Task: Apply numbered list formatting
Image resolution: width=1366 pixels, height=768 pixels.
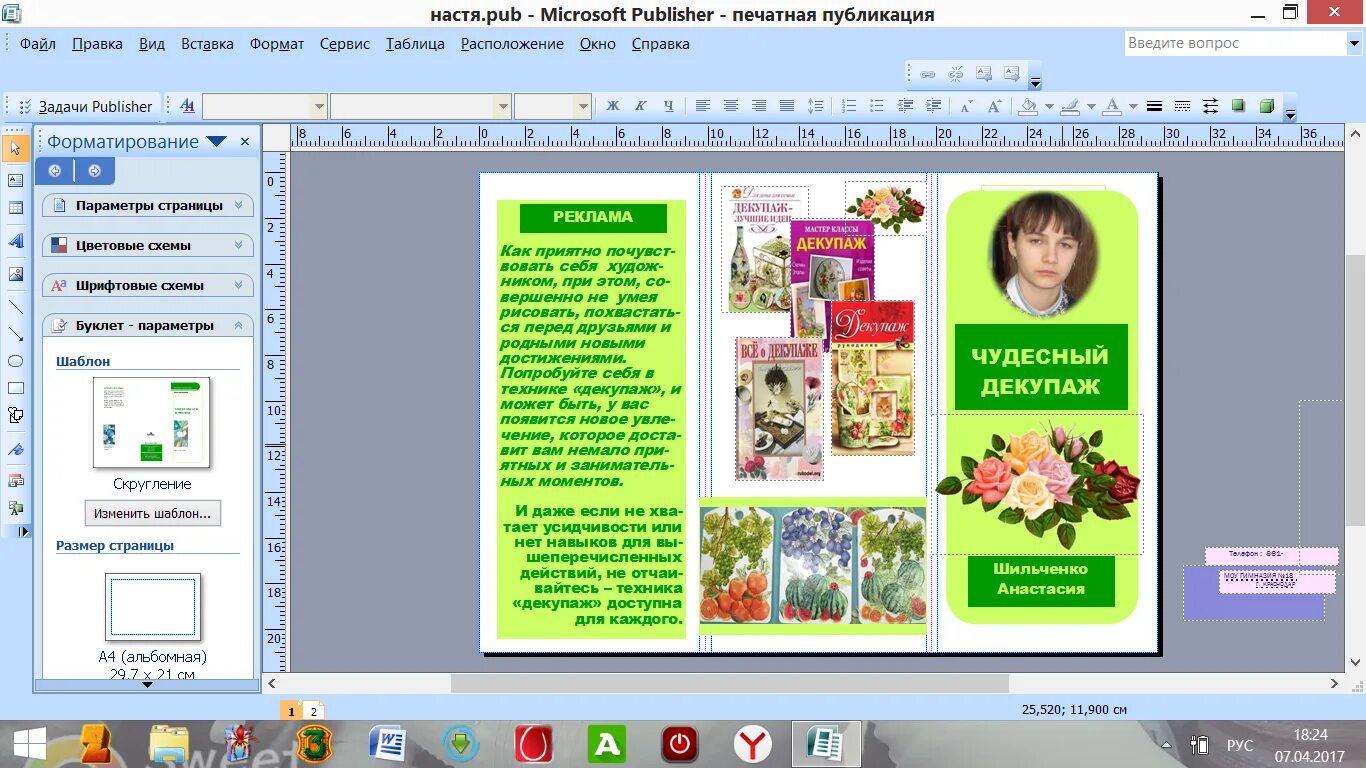Action: (849, 106)
